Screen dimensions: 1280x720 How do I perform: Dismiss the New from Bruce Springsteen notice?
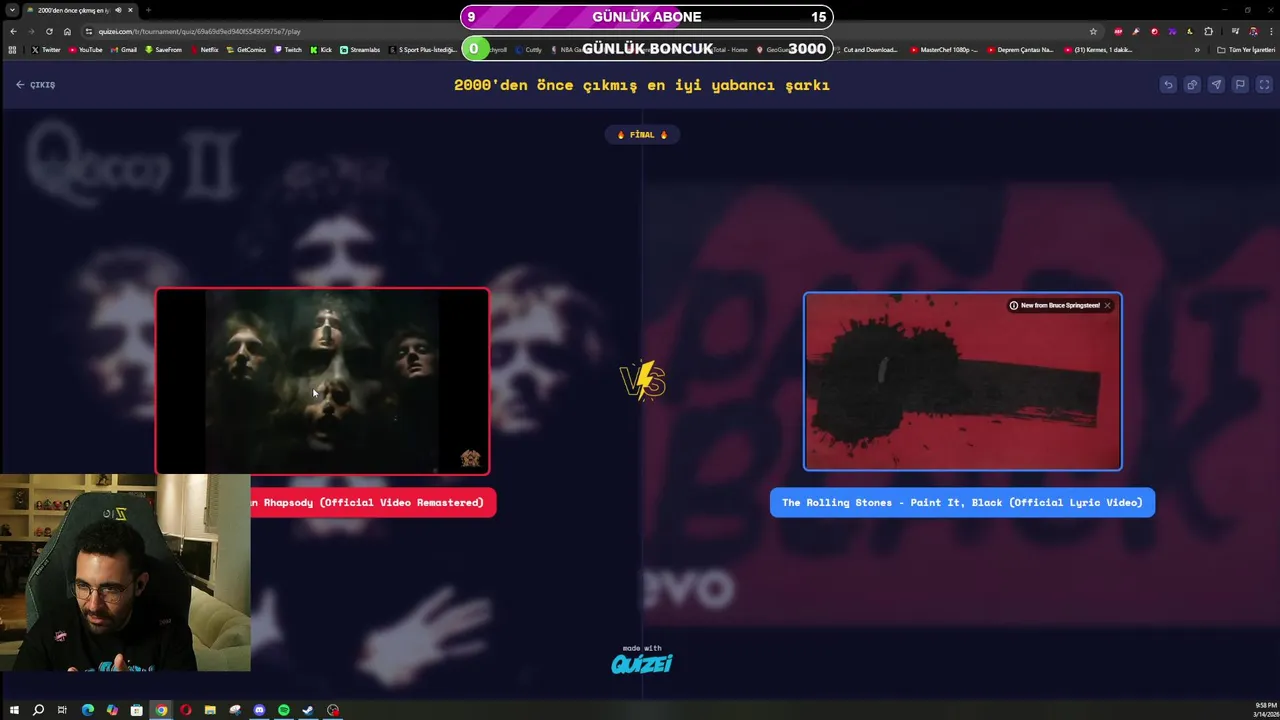coord(1107,305)
